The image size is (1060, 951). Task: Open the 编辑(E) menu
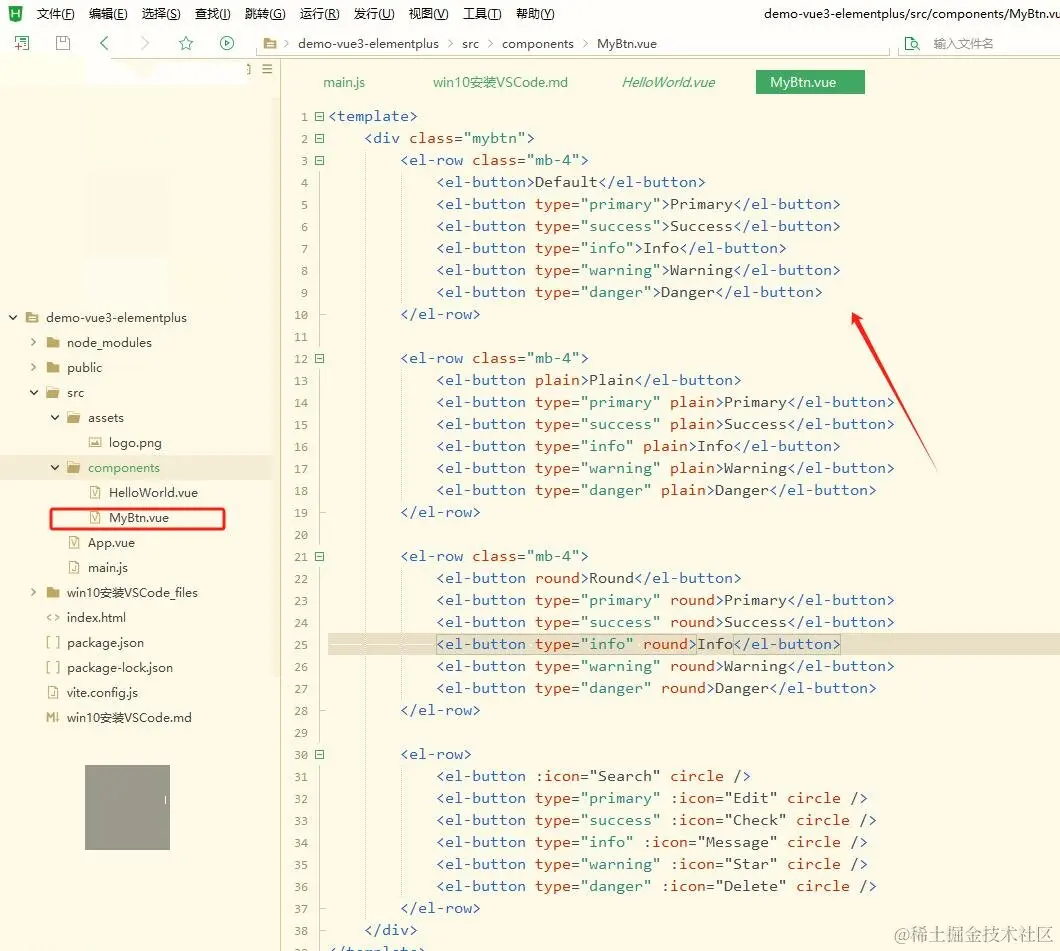tap(108, 14)
